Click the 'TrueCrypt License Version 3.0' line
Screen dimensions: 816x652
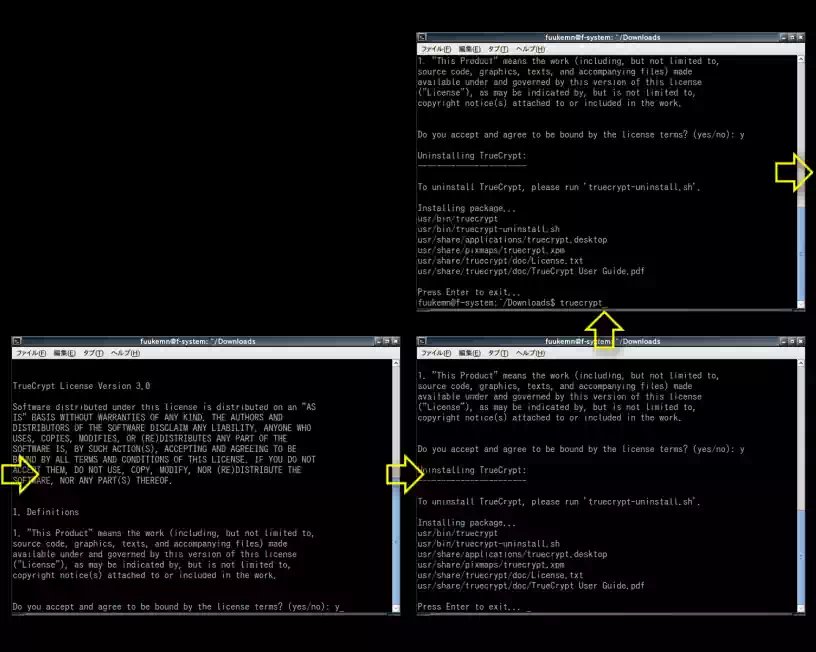[82, 386]
